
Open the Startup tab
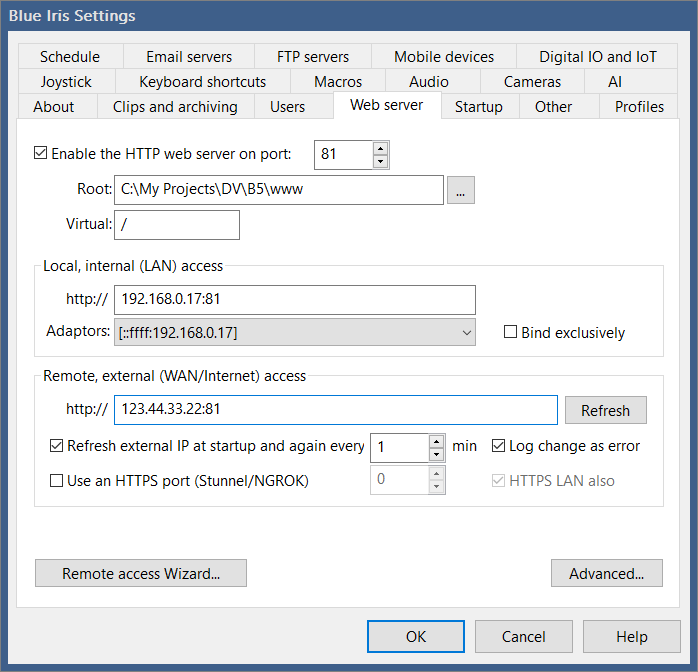point(479,106)
